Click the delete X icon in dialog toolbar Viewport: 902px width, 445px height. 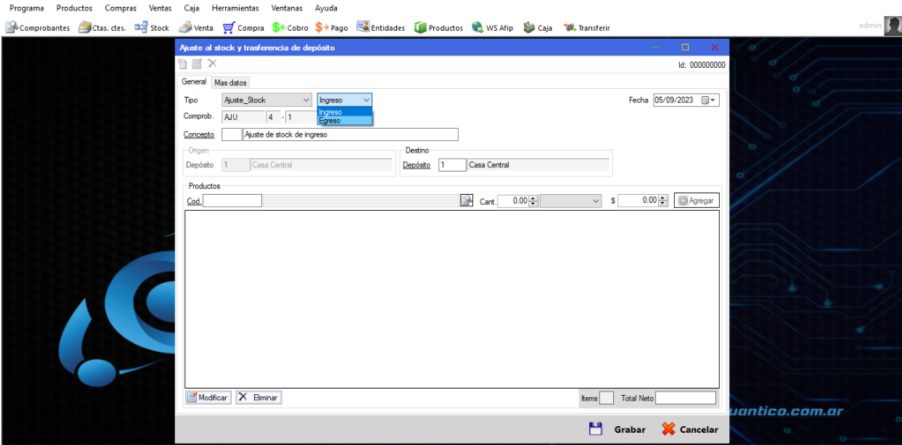(212, 64)
